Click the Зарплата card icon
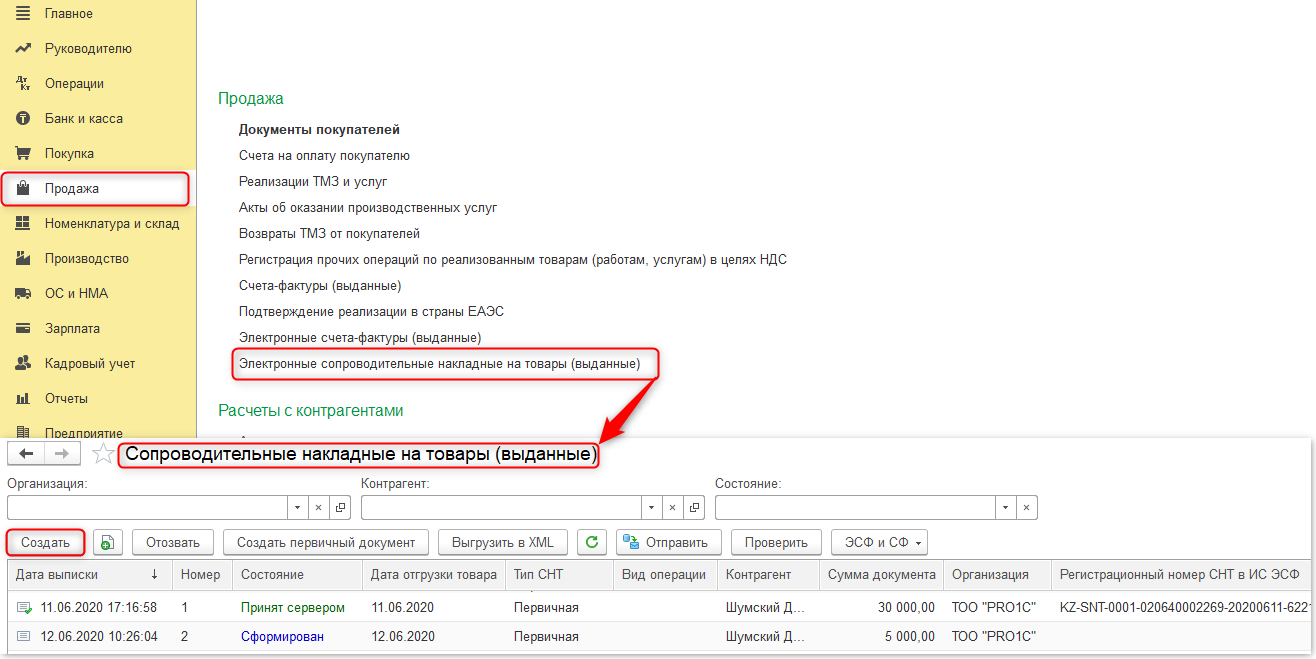 click(x=24, y=328)
